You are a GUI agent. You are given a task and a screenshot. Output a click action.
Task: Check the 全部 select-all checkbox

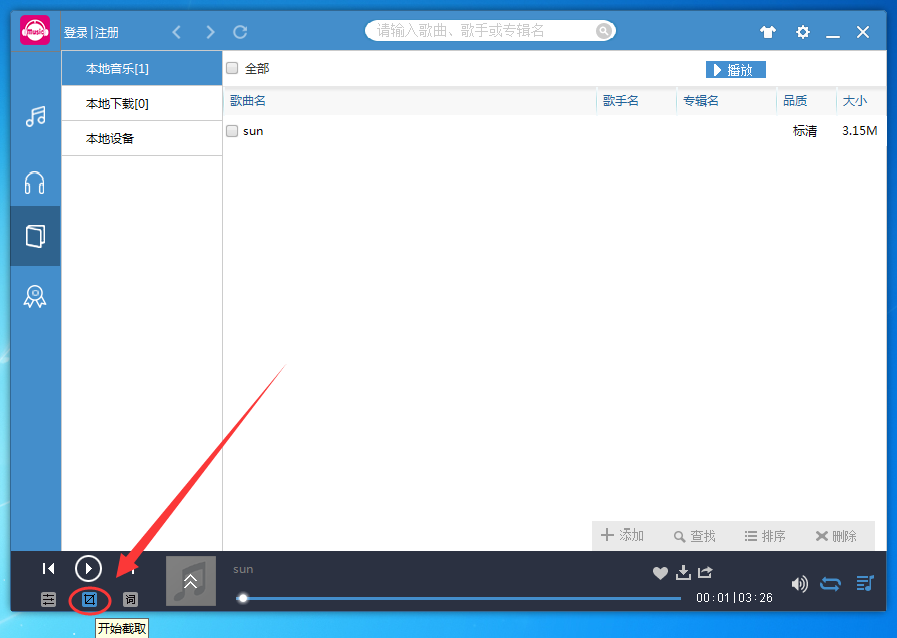231,69
